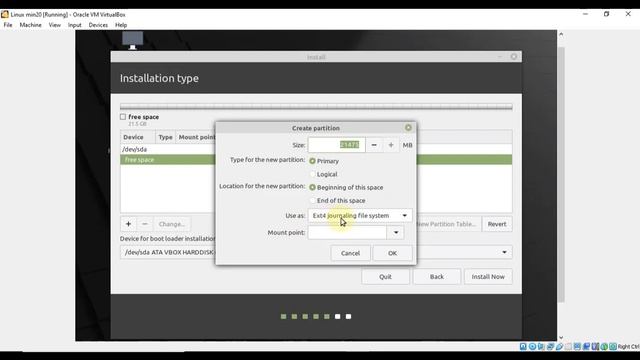Screen dimensions: 640x360
Task: Click the Change... button
Action: tap(172, 224)
